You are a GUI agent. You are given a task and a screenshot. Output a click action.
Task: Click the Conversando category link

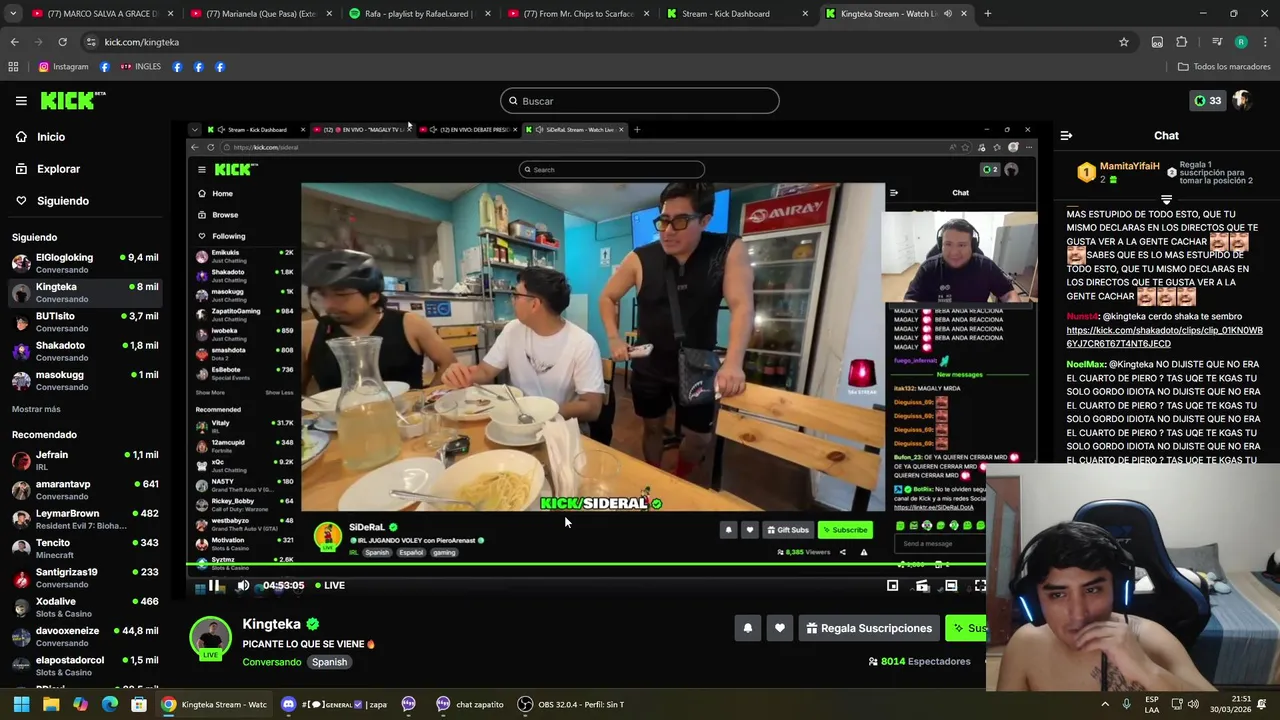click(x=271, y=662)
